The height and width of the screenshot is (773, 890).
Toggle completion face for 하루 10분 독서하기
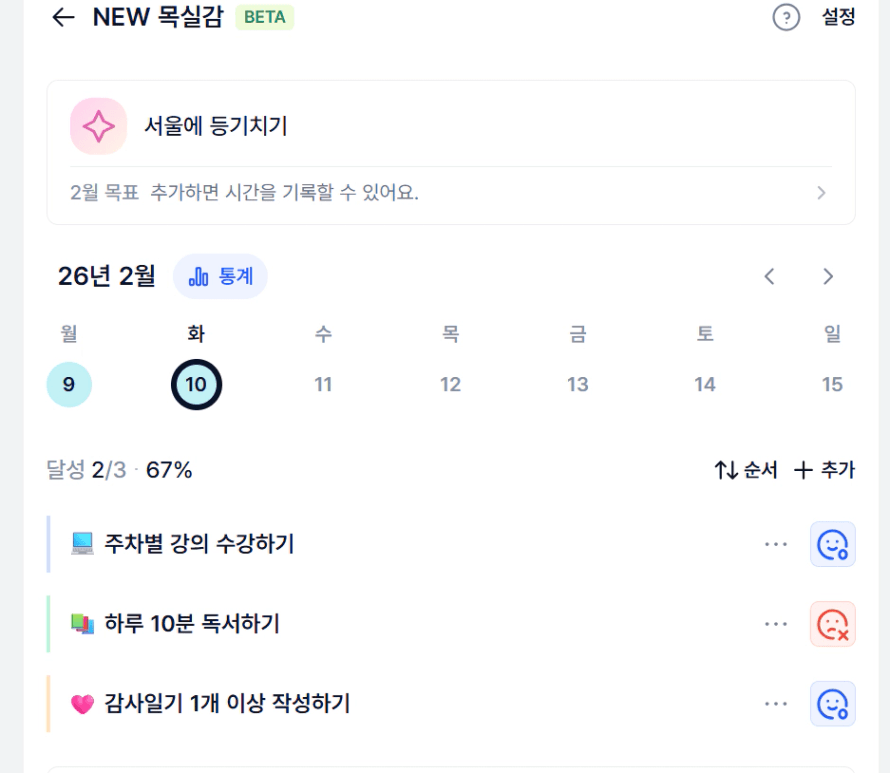pos(832,624)
